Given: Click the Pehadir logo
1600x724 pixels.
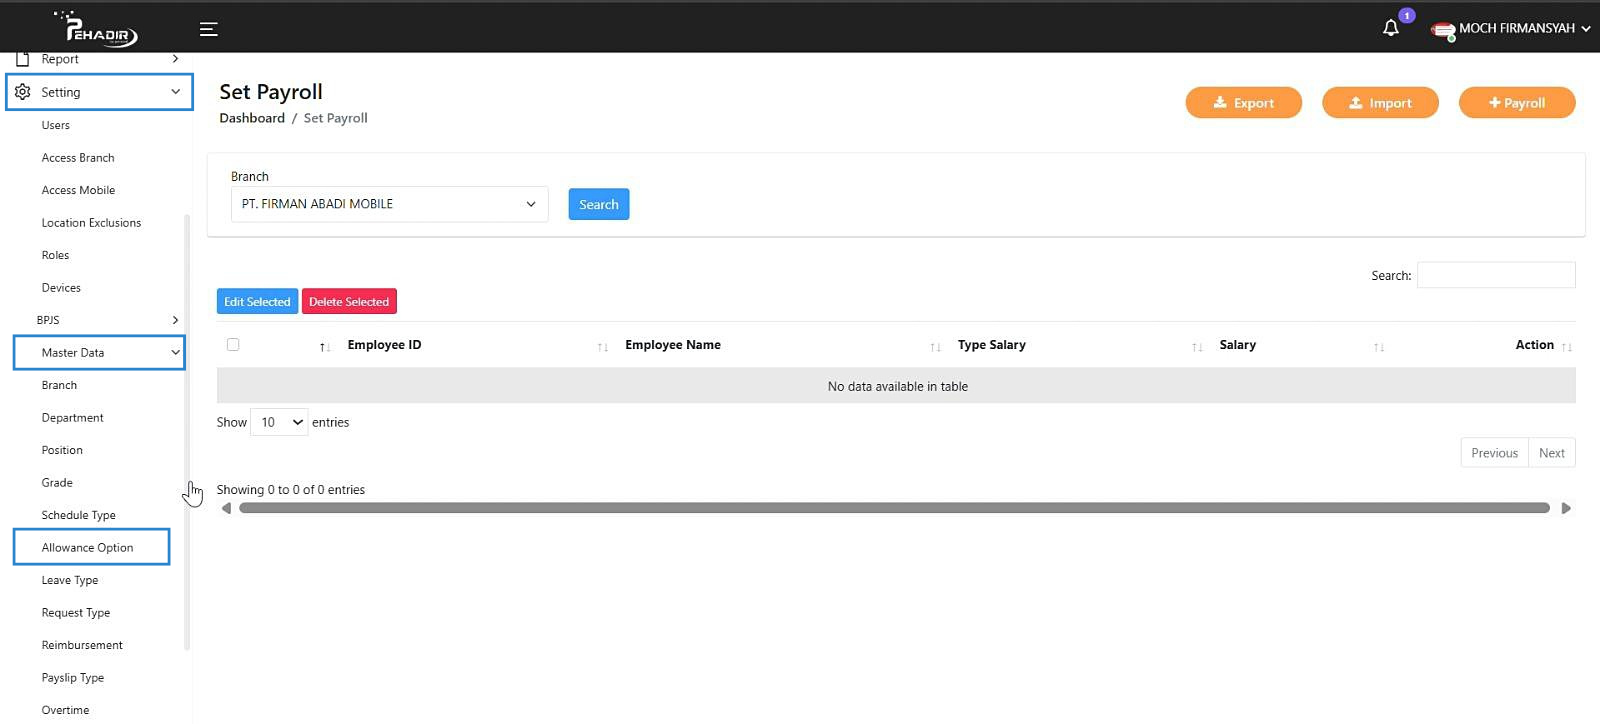Looking at the screenshot, I should pos(97,29).
